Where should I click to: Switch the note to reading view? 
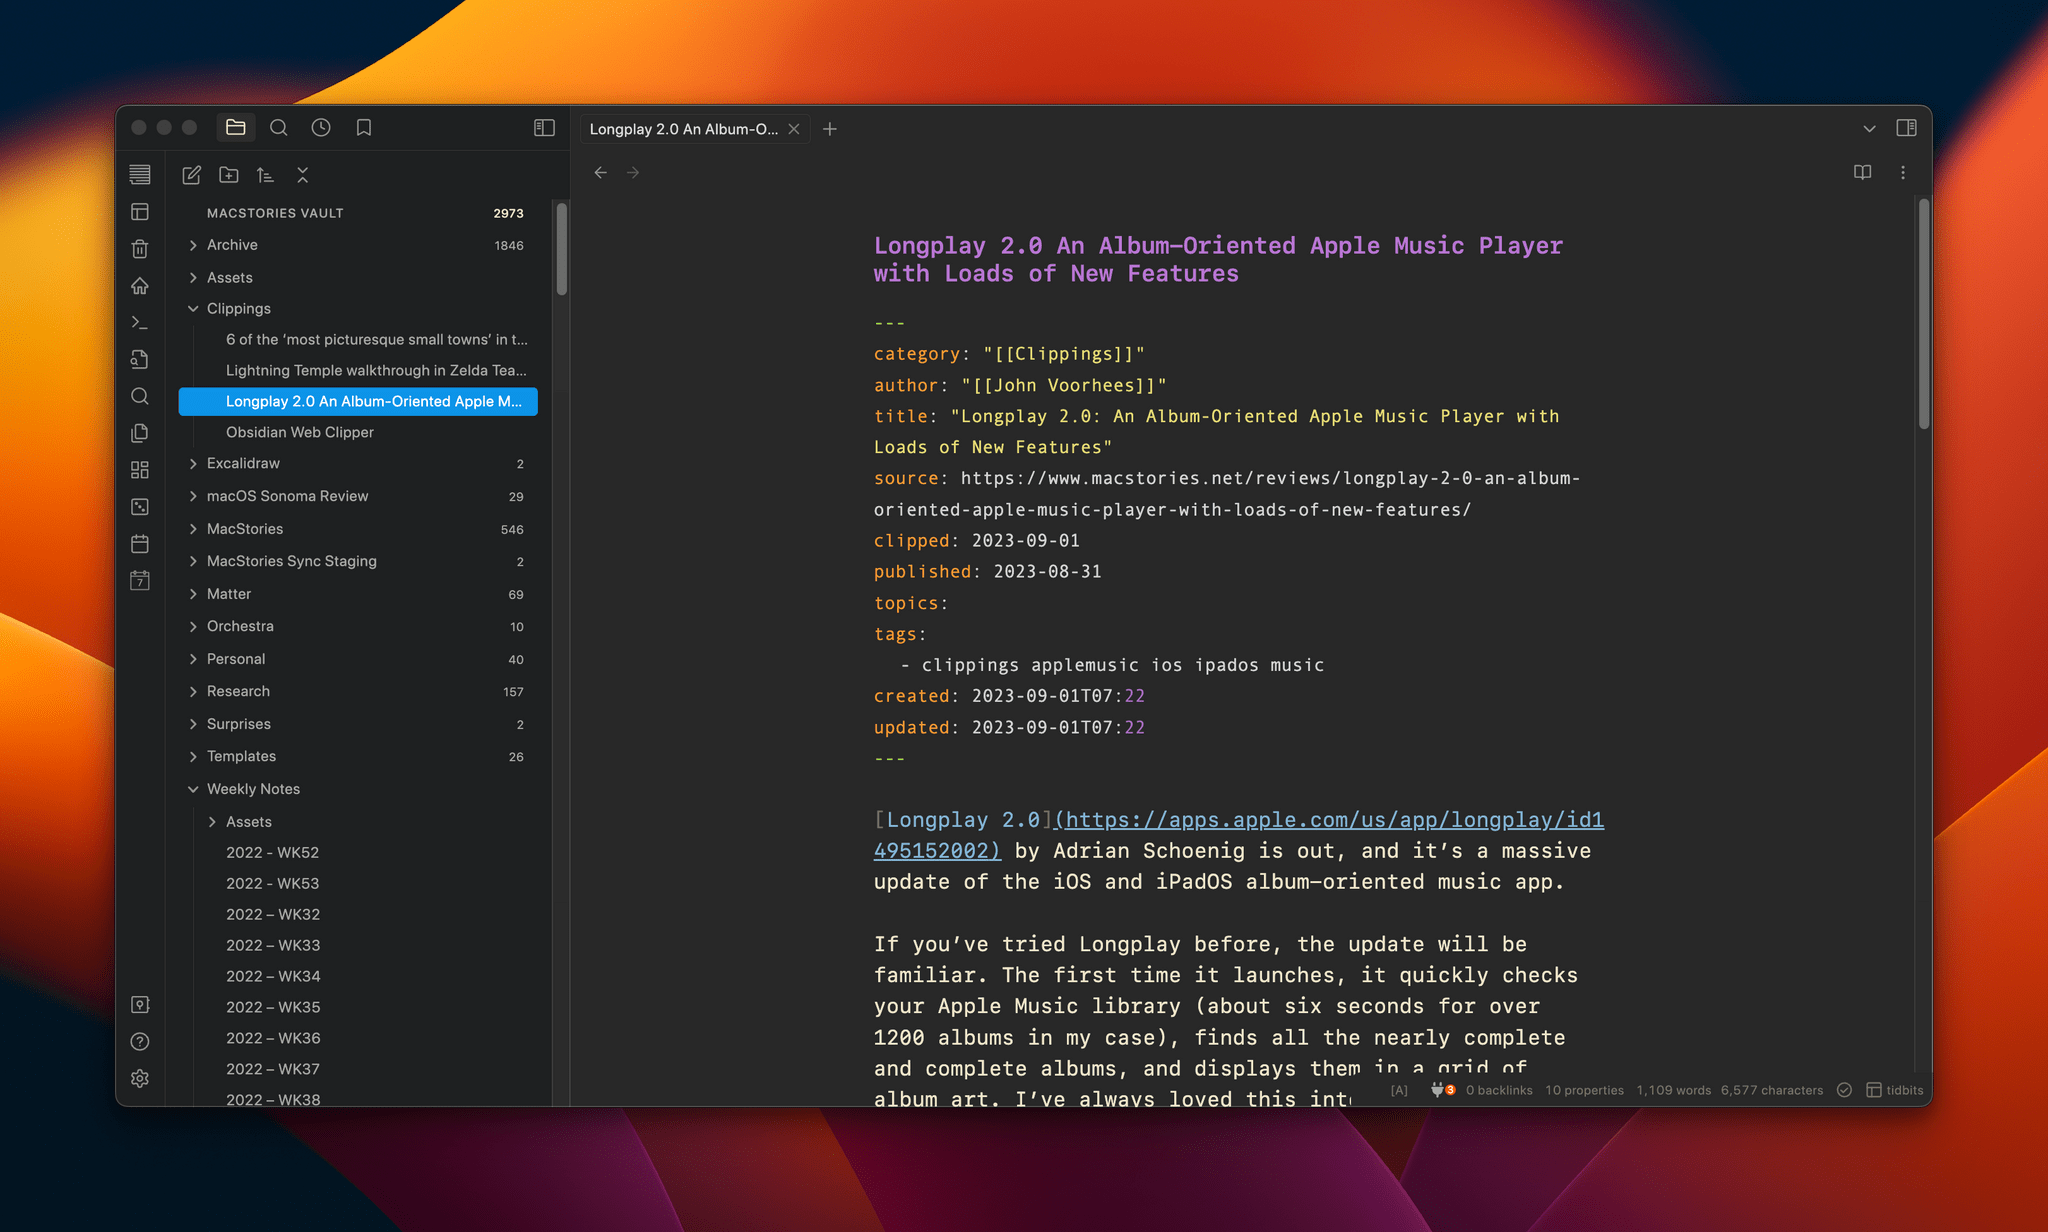[1862, 173]
